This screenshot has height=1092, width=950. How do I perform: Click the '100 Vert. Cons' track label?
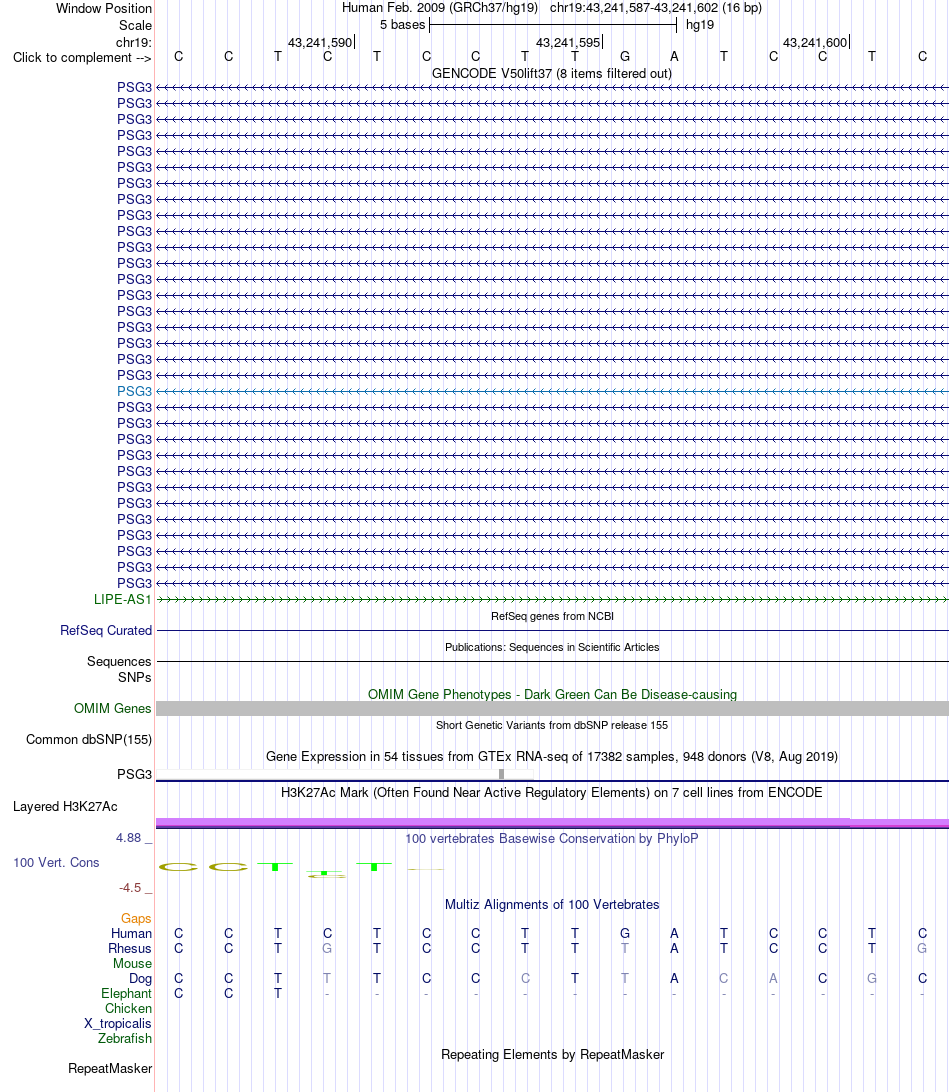tap(56, 862)
